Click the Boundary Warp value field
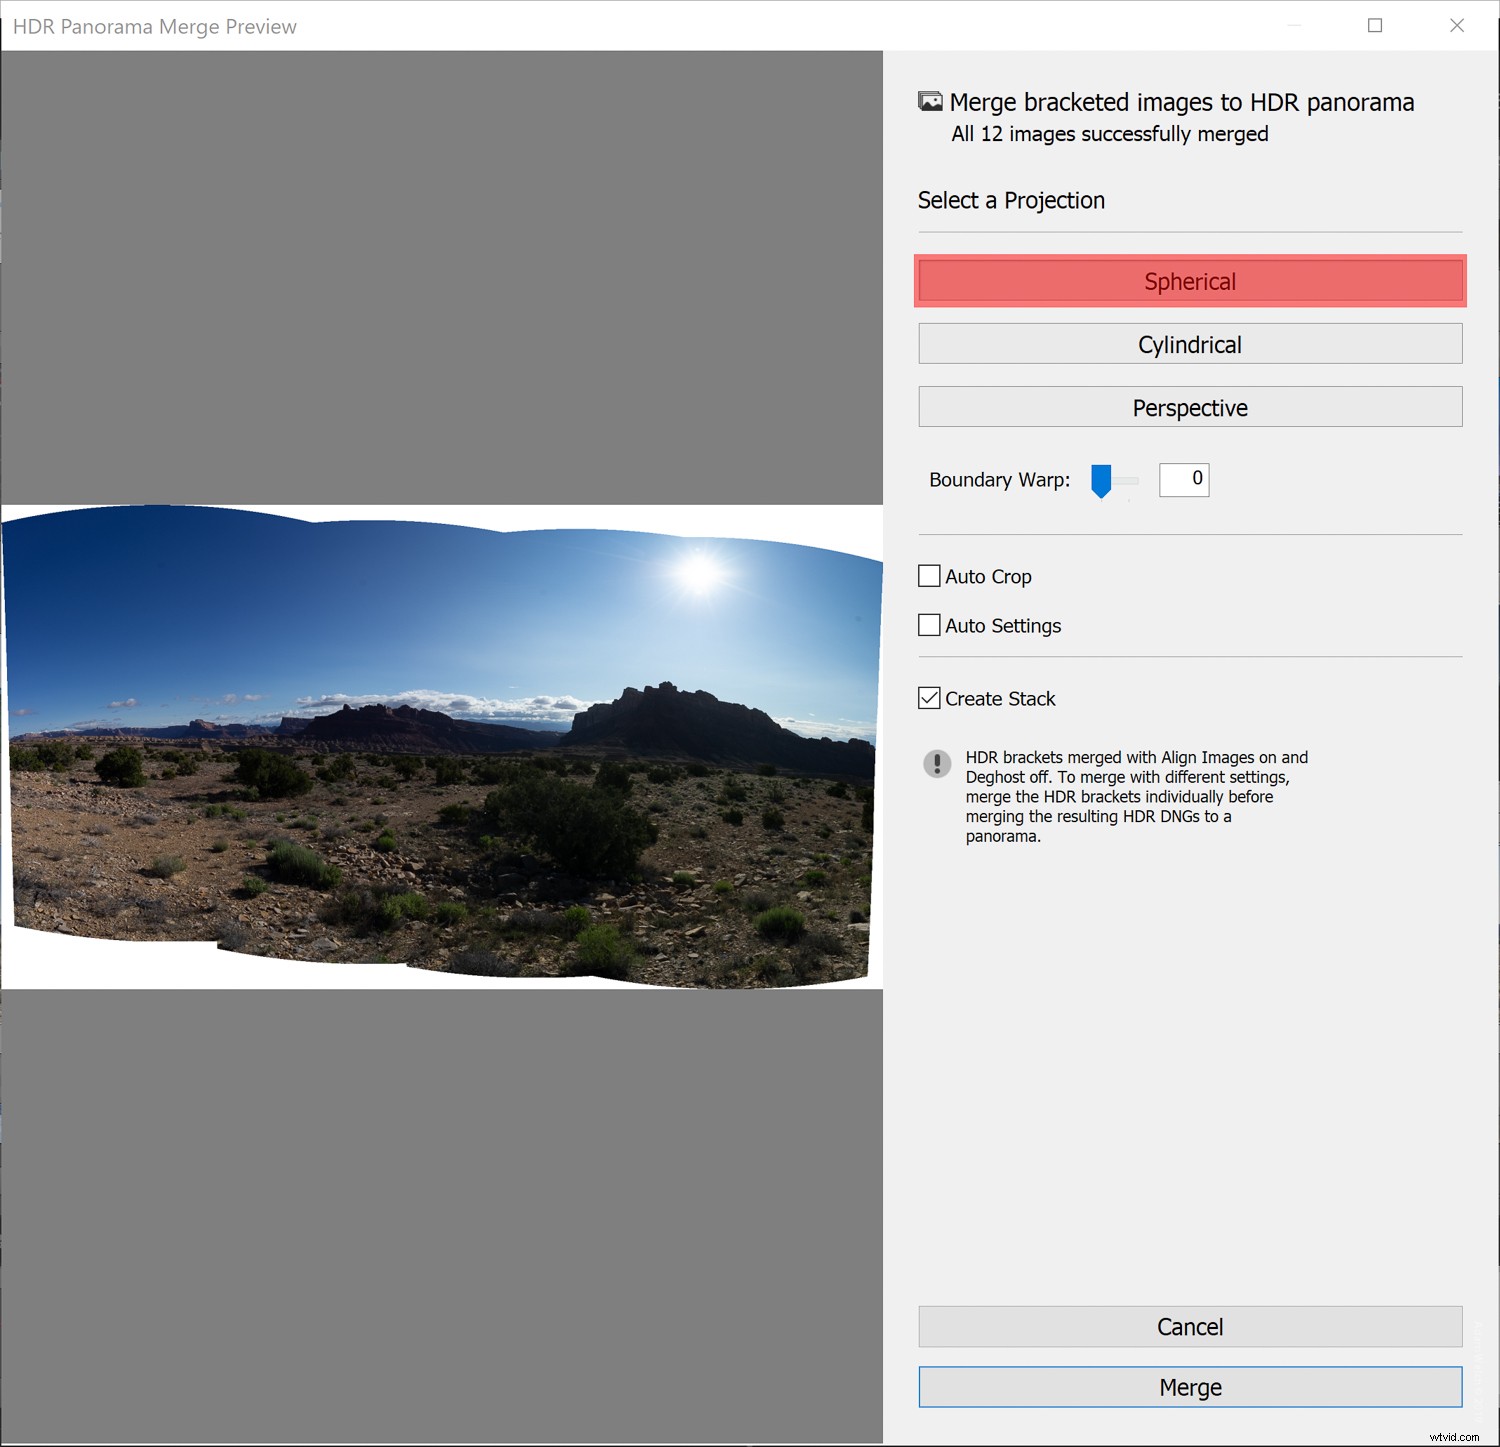The image size is (1500, 1447). click(x=1183, y=480)
